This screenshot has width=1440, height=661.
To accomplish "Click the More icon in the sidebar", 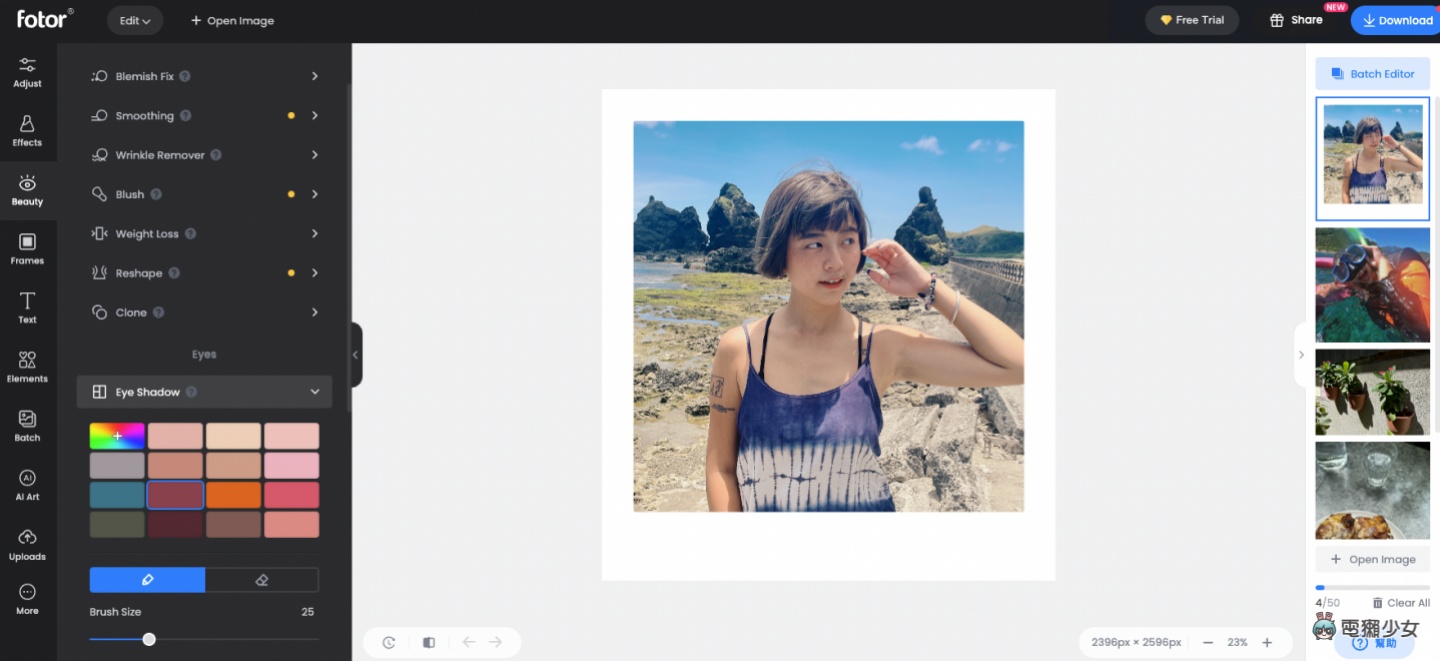I will [x=27, y=598].
